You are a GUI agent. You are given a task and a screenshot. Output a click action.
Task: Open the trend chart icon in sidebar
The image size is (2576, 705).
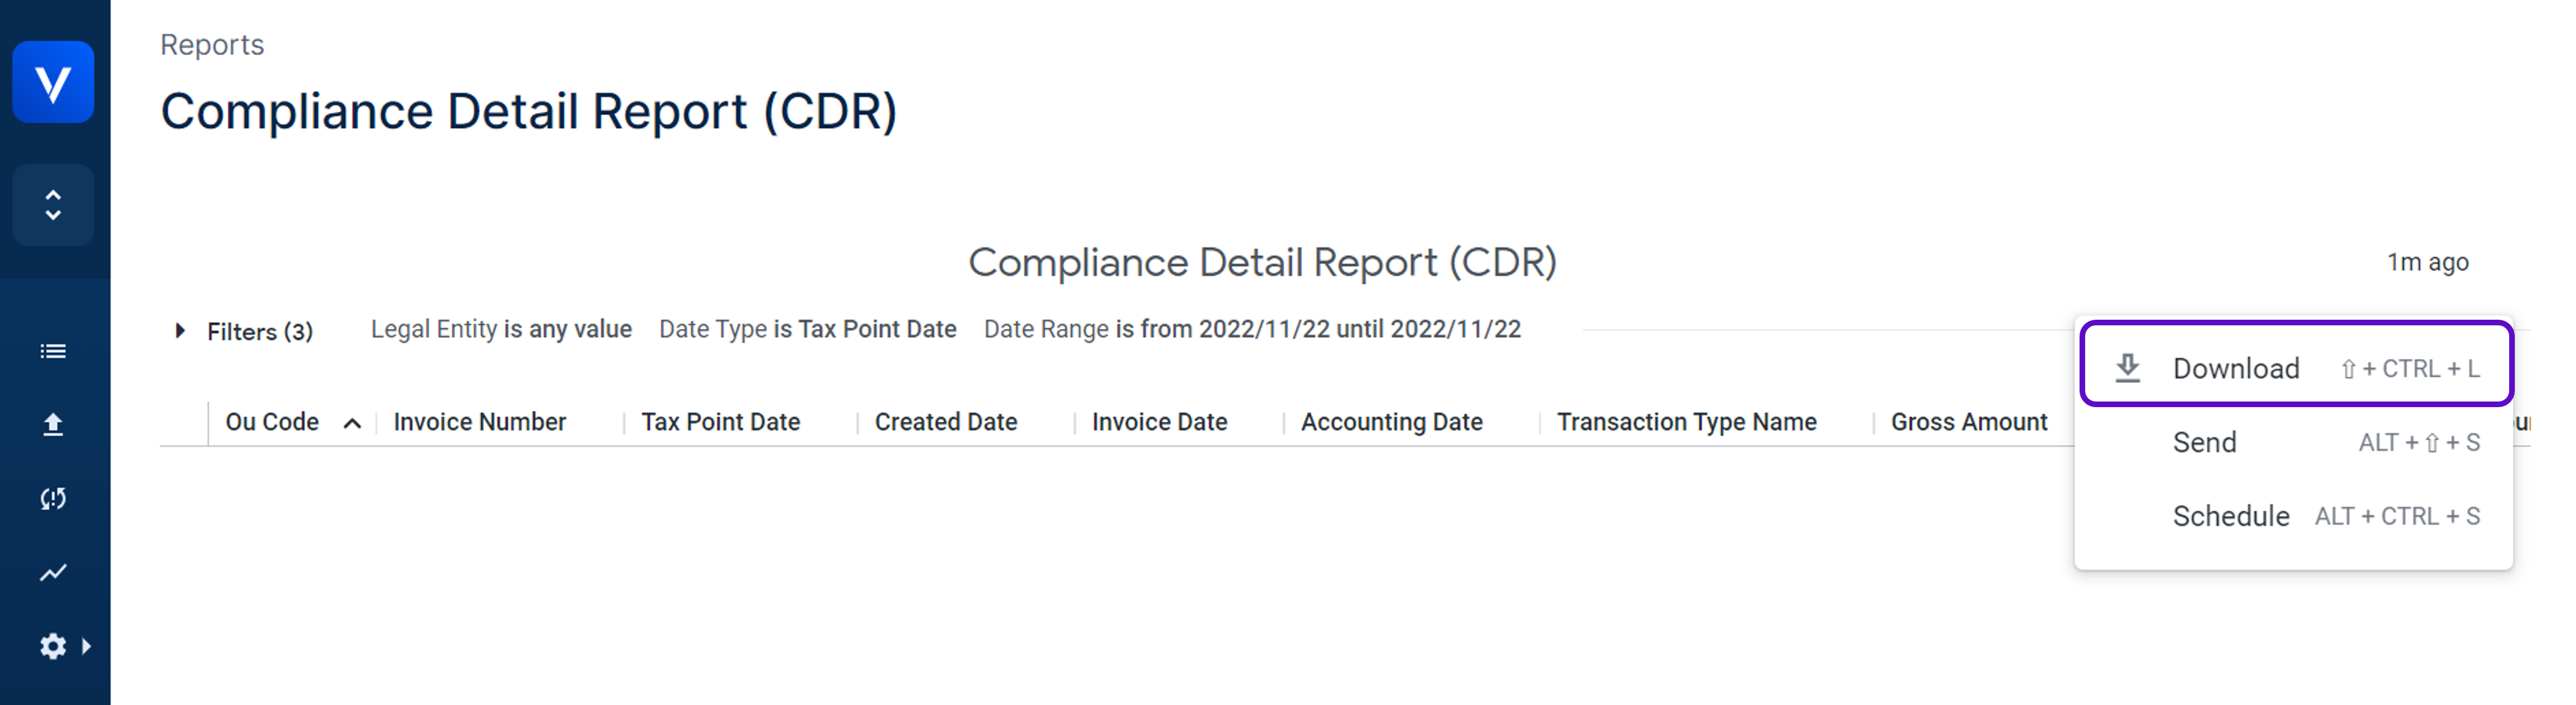pyautogui.click(x=53, y=572)
